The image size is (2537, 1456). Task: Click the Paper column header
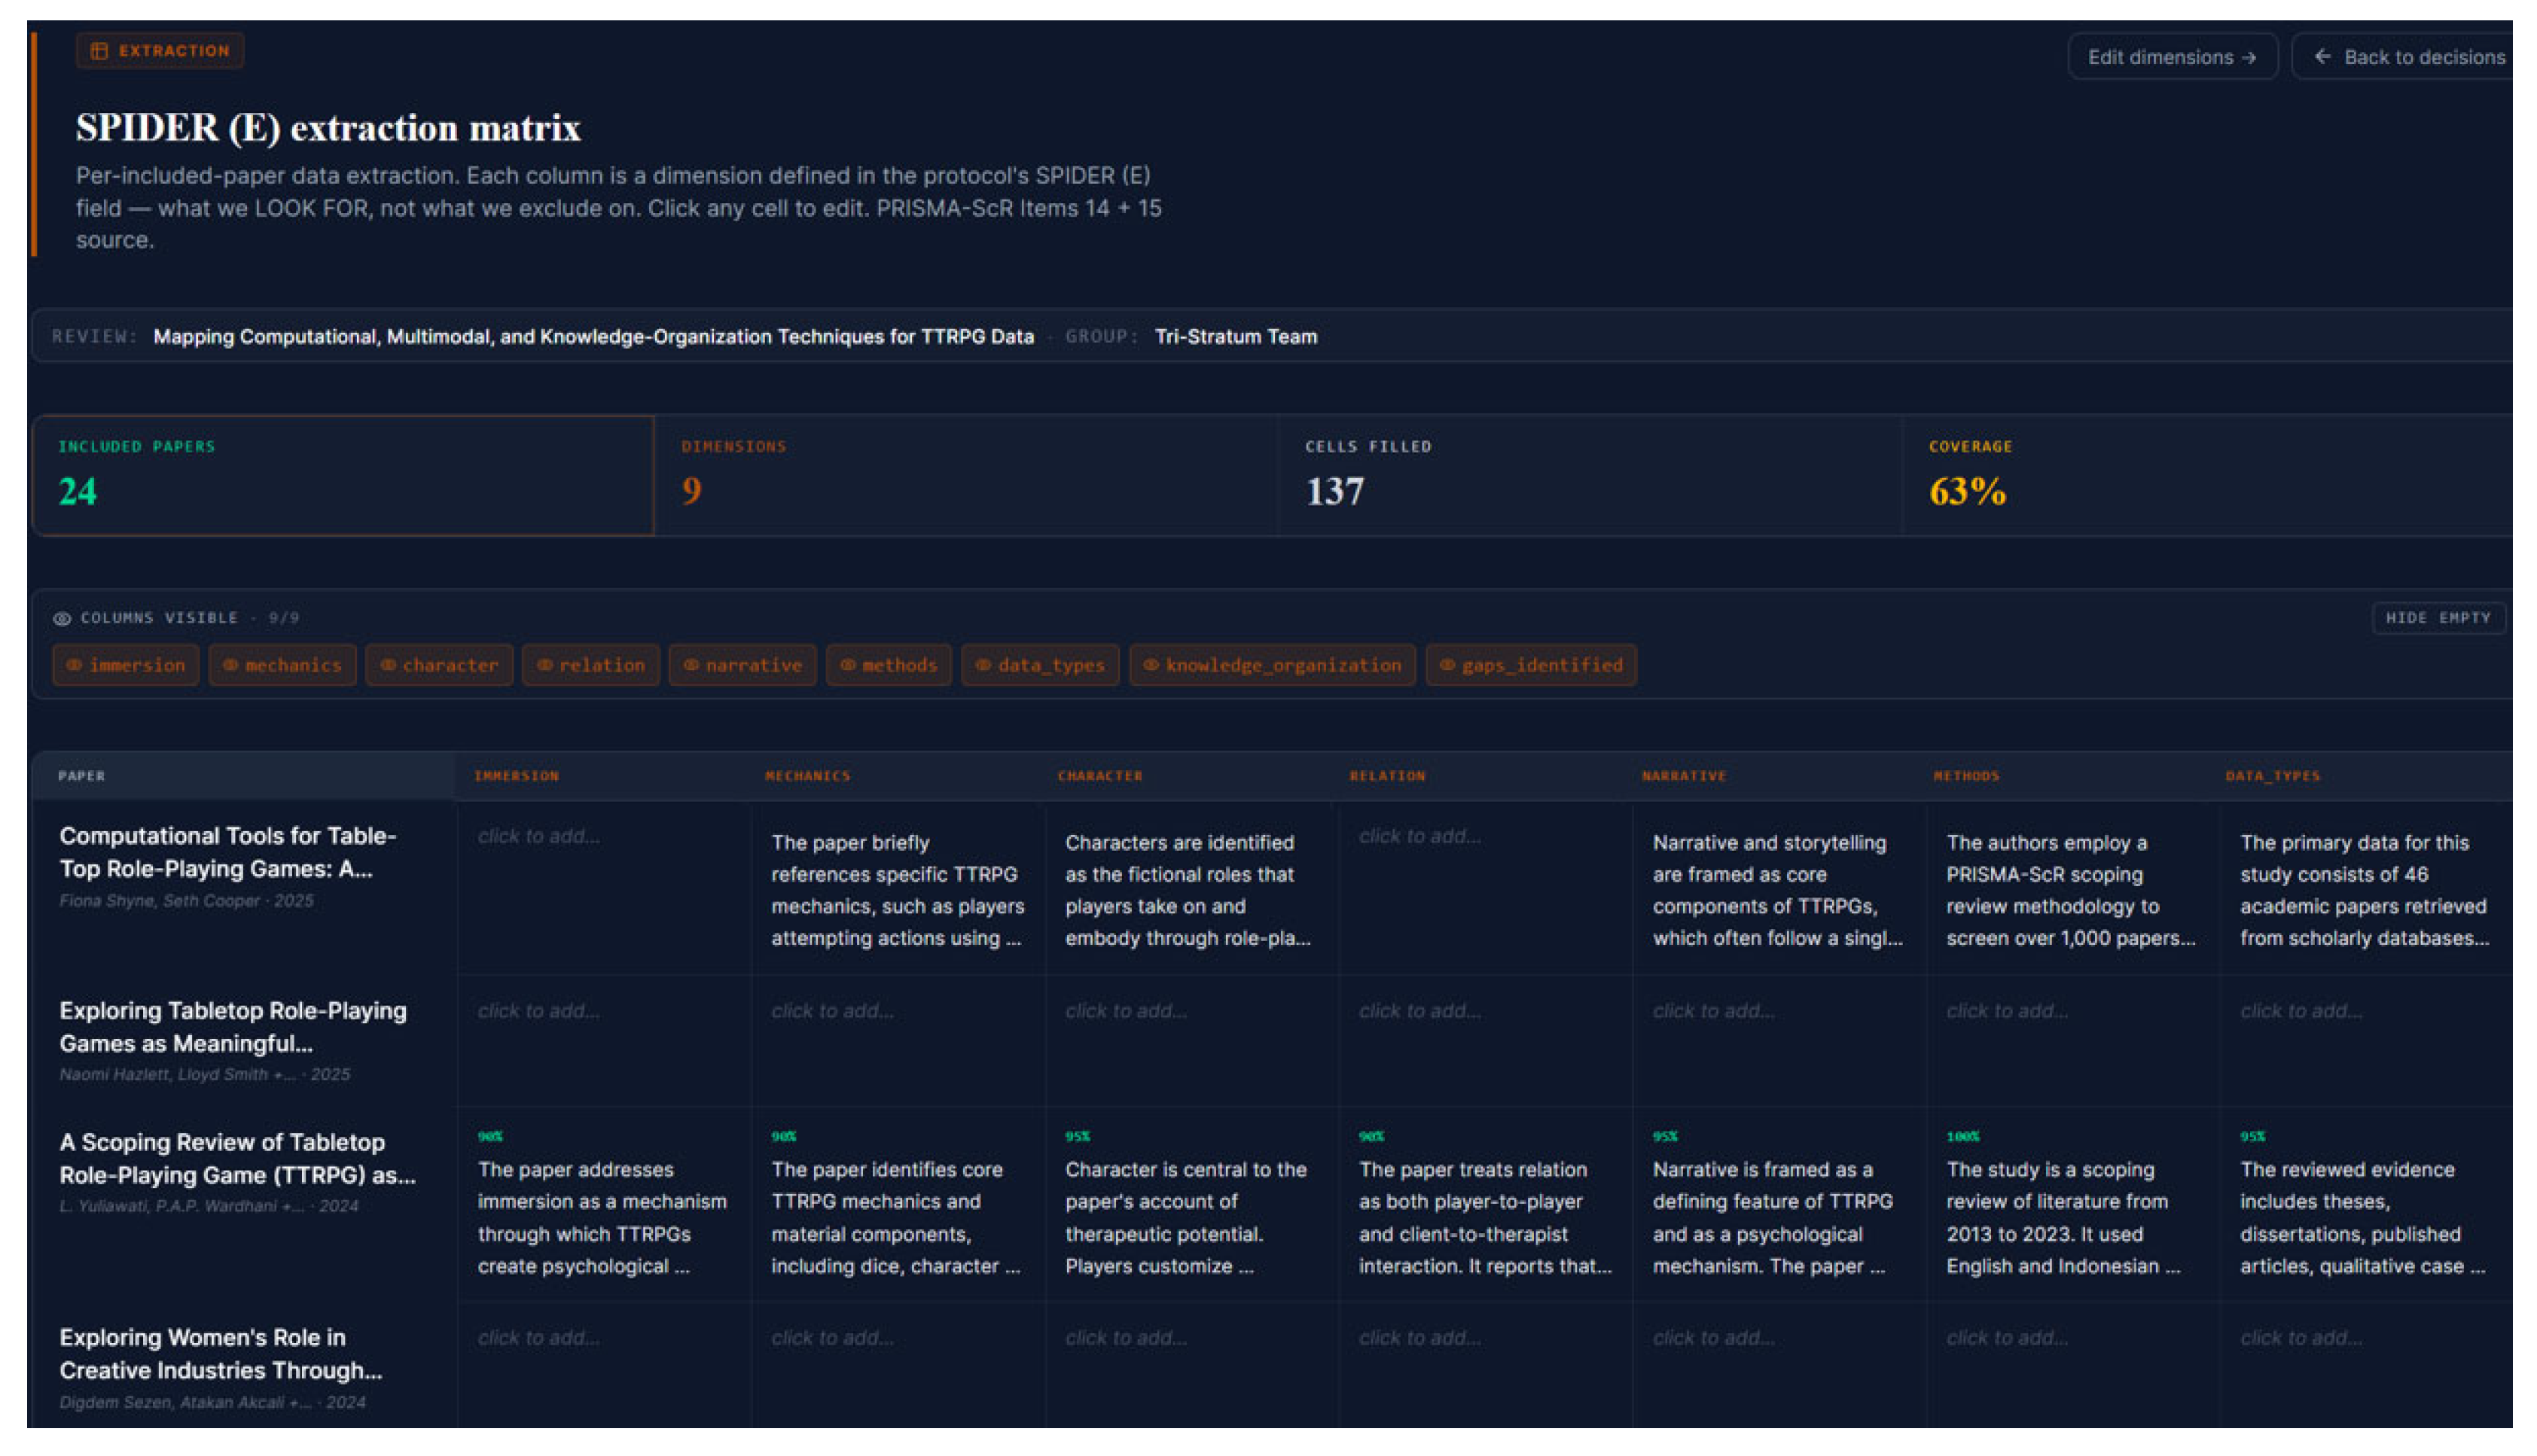[82, 776]
